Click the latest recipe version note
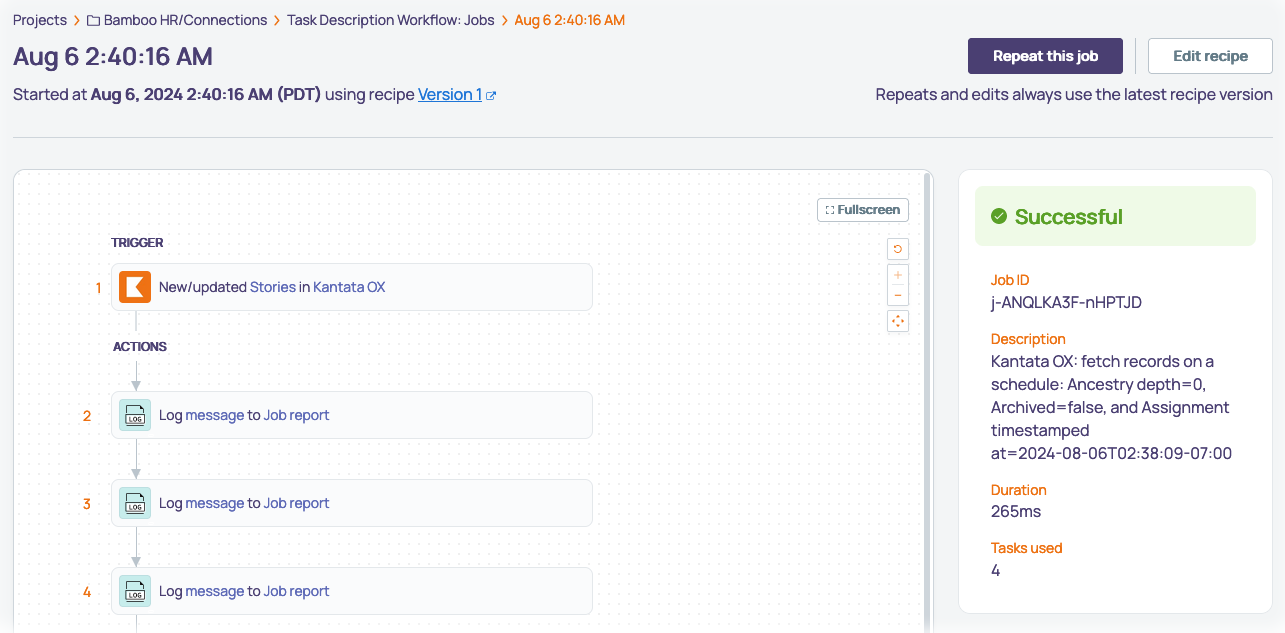1285x633 pixels. [1074, 94]
